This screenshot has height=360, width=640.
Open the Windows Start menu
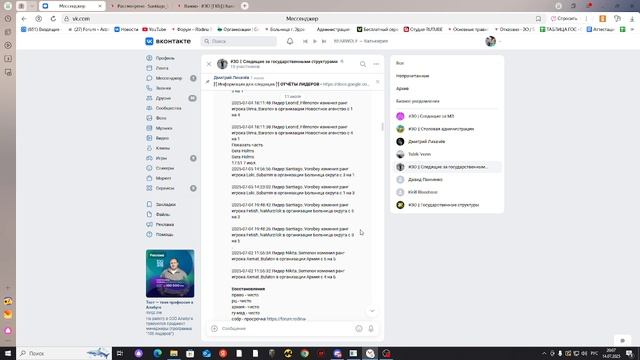[x=8, y=353]
